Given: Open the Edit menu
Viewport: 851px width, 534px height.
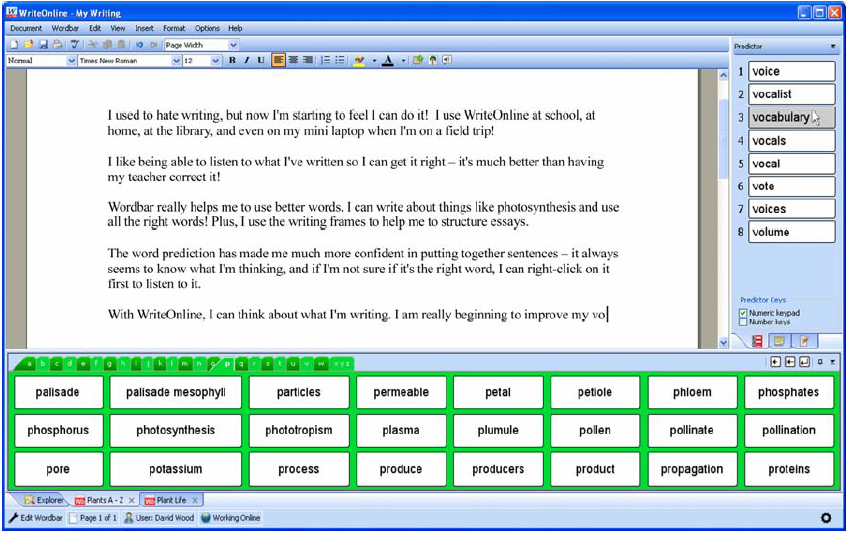Looking at the screenshot, I should pos(95,28).
